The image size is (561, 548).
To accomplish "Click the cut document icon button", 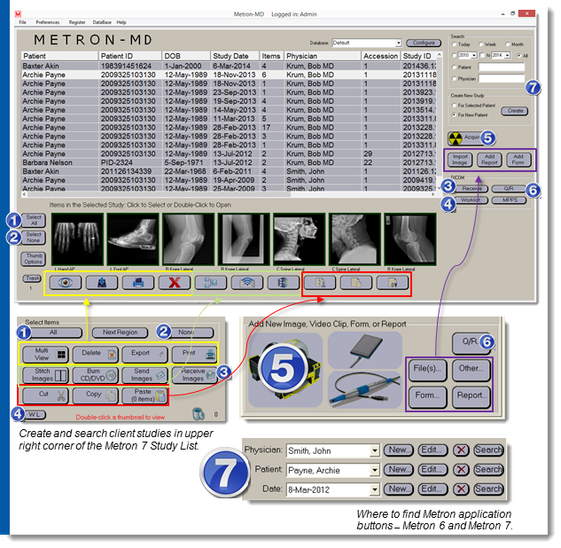I will pyautogui.click(x=320, y=283).
